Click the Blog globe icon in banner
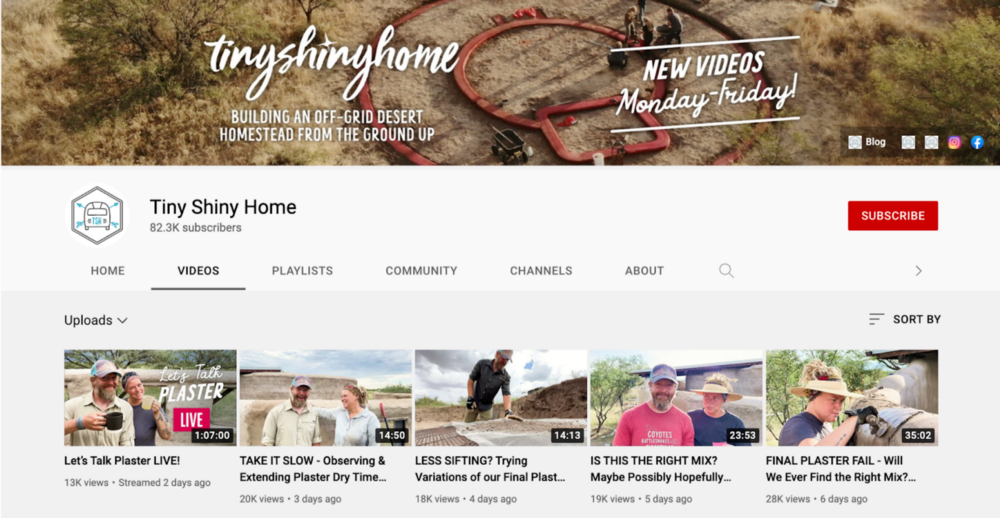1000x518 pixels. pos(855,142)
